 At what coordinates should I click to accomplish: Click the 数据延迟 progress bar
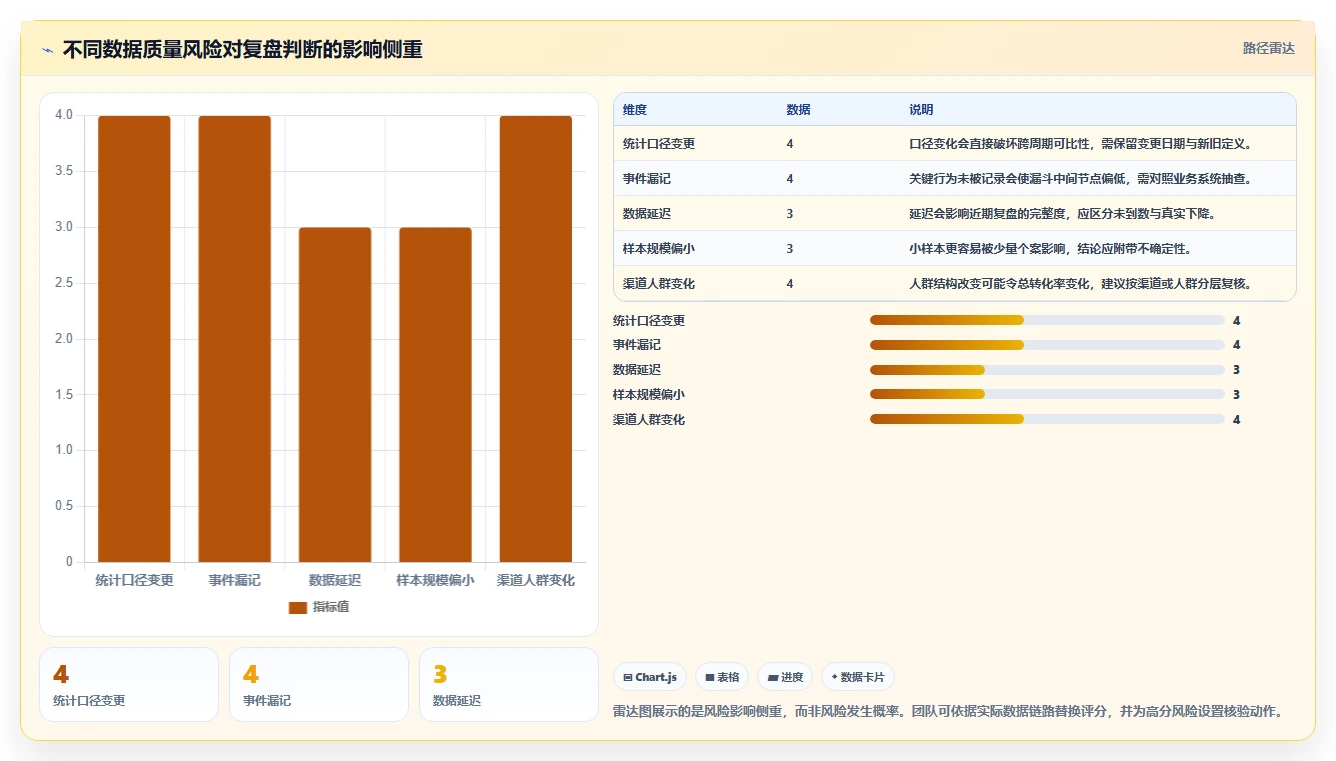pyautogui.click(x=1047, y=370)
